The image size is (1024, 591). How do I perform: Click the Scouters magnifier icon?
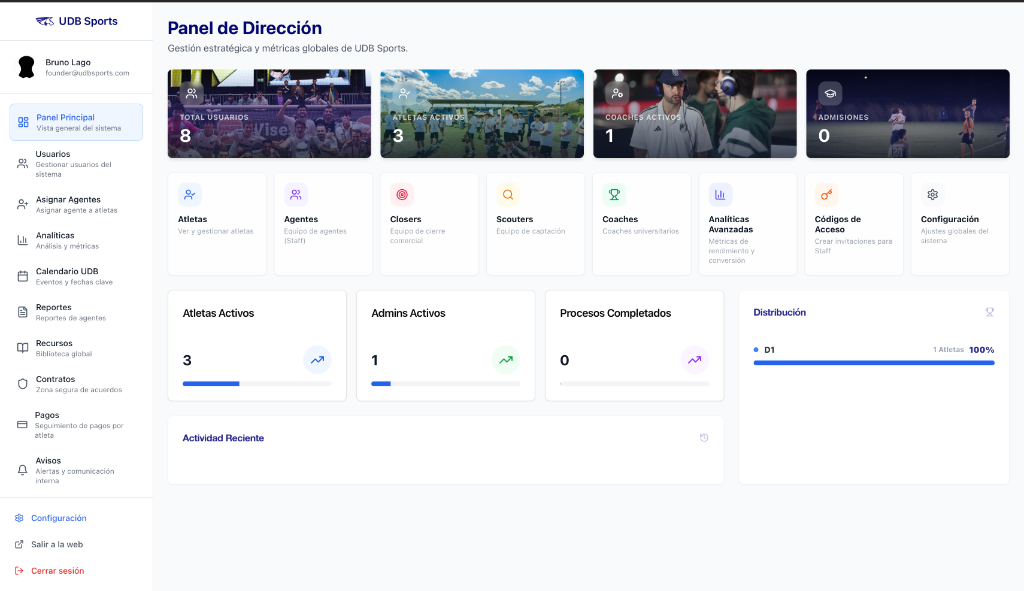(507, 195)
